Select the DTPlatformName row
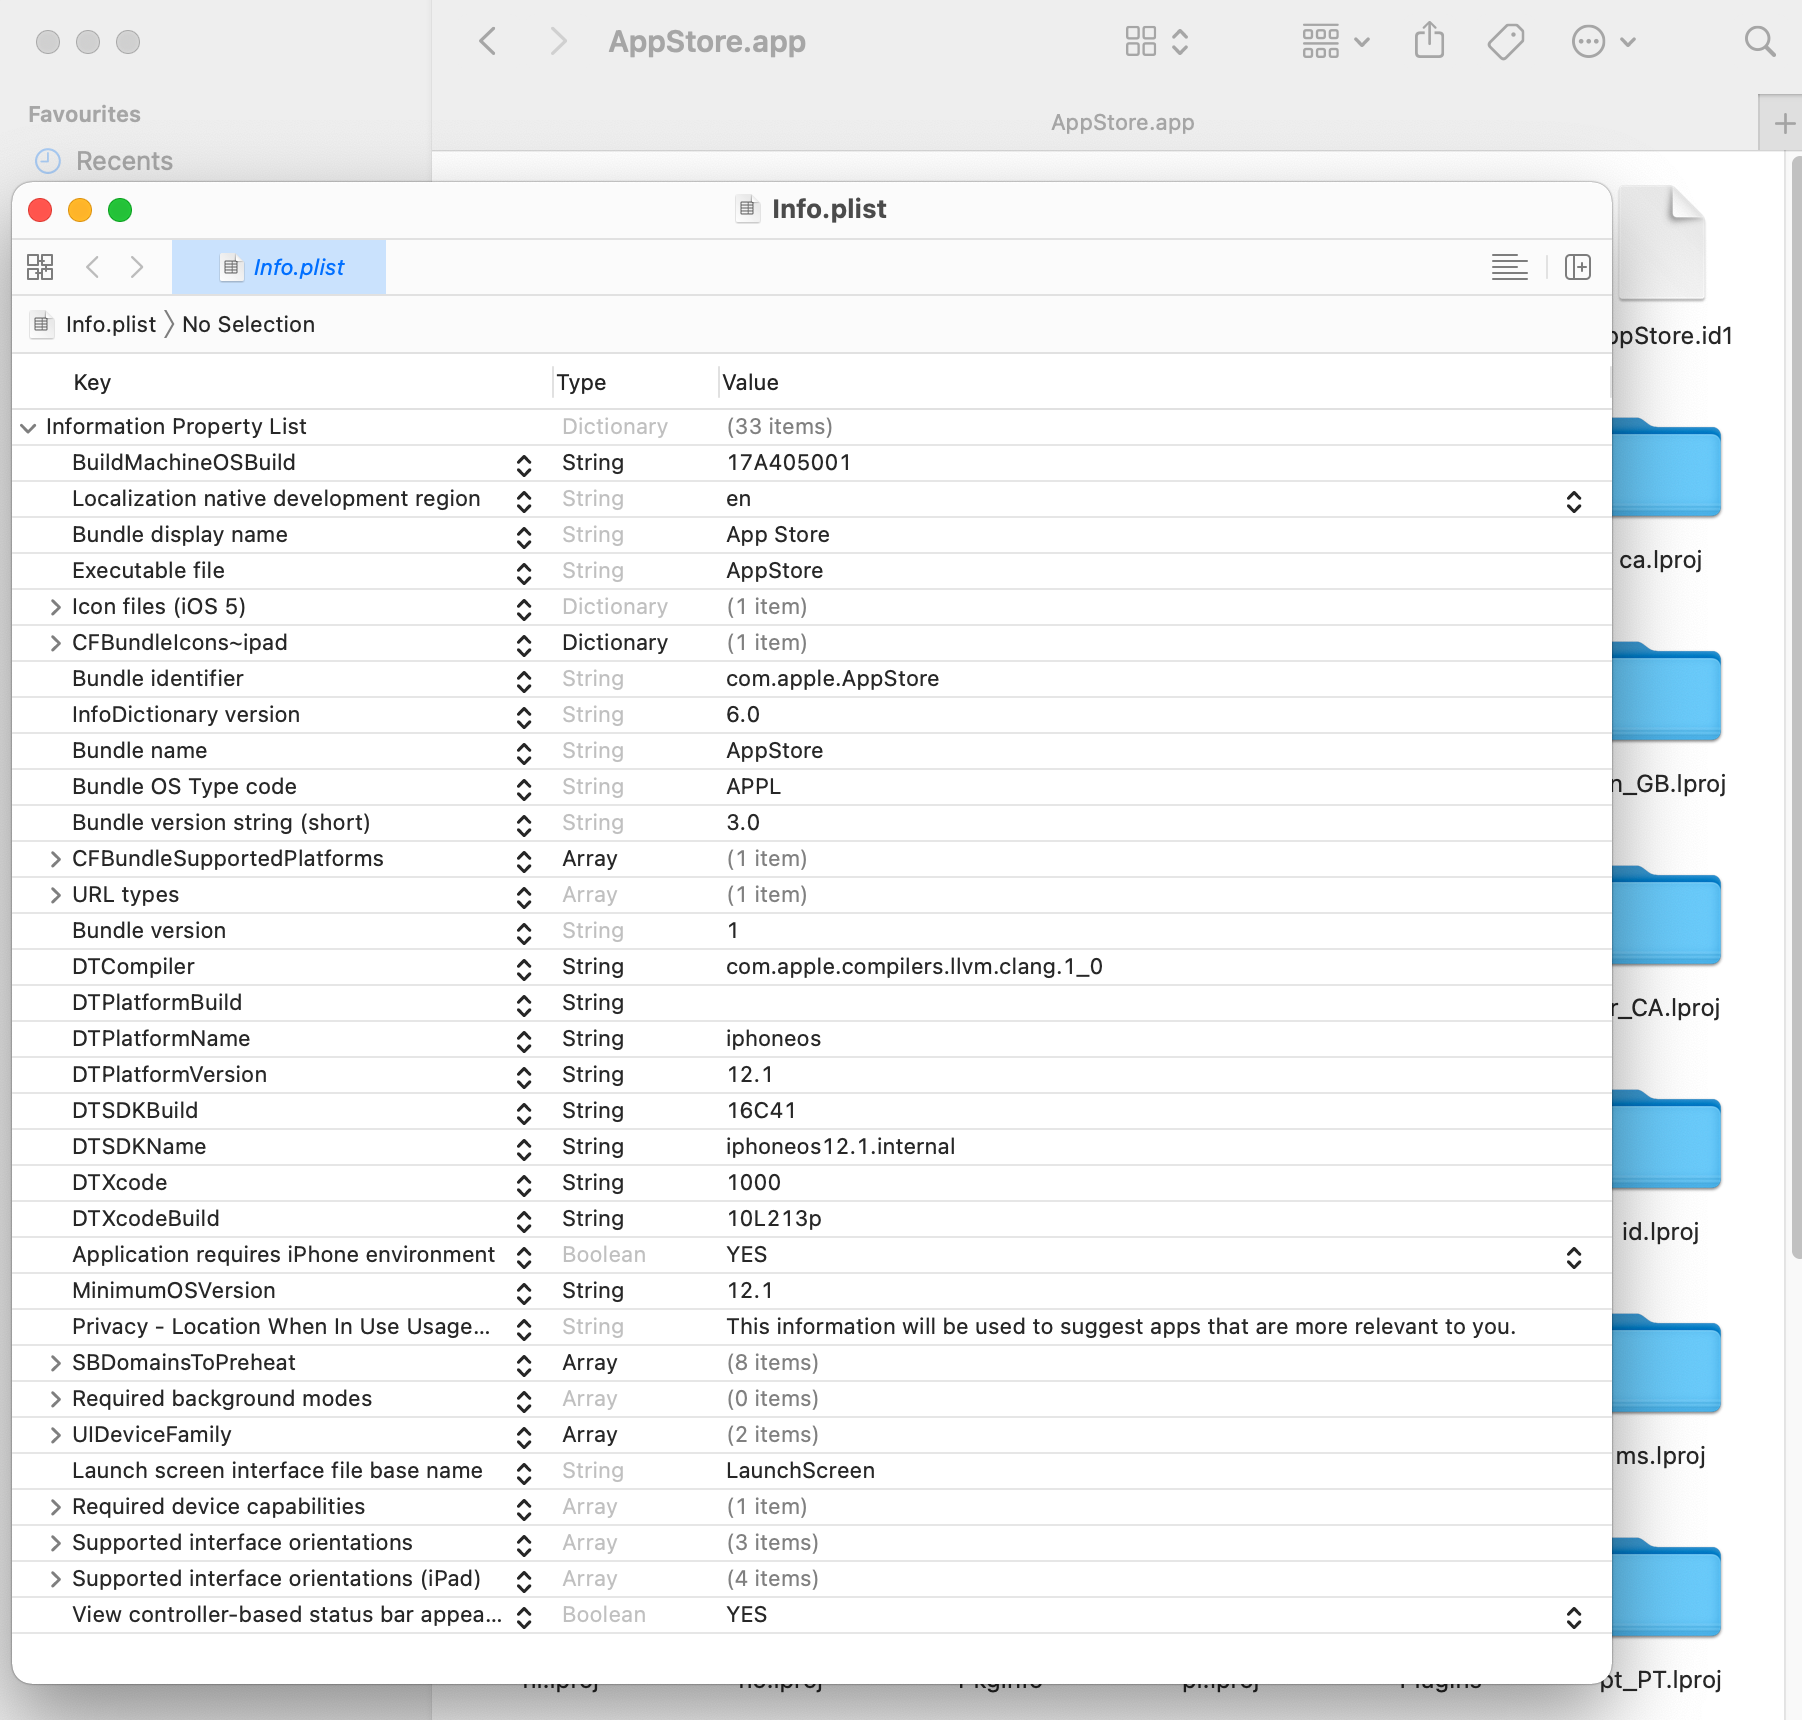 coord(812,1039)
